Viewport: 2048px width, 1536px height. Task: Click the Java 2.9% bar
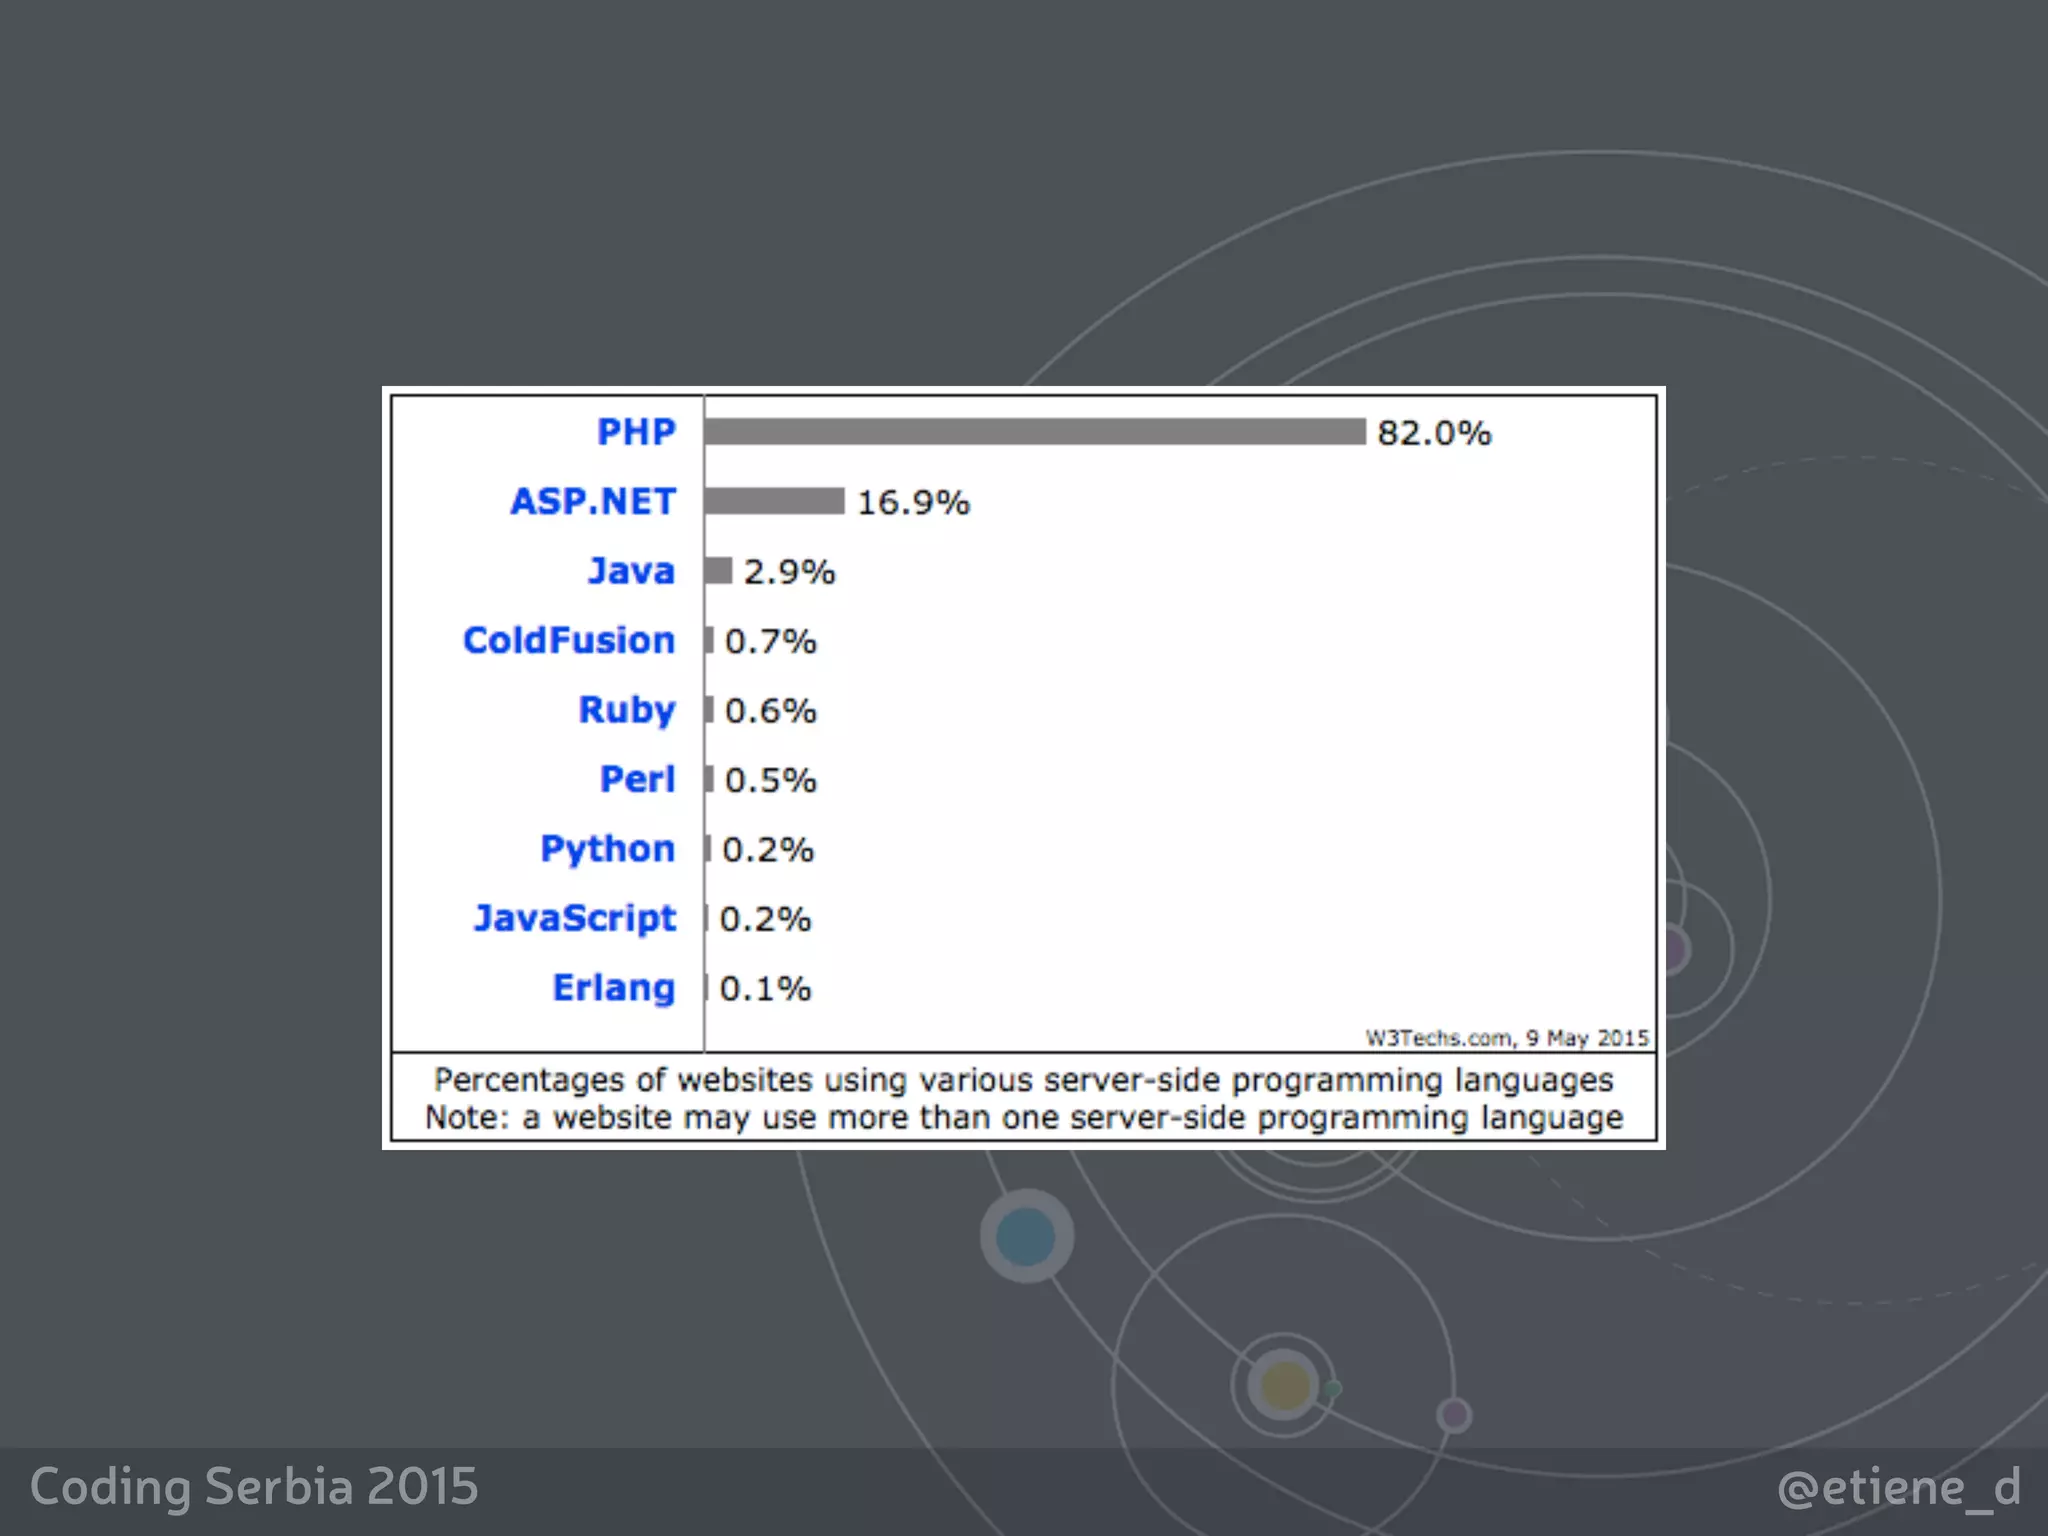pyautogui.click(x=718, y=571)
